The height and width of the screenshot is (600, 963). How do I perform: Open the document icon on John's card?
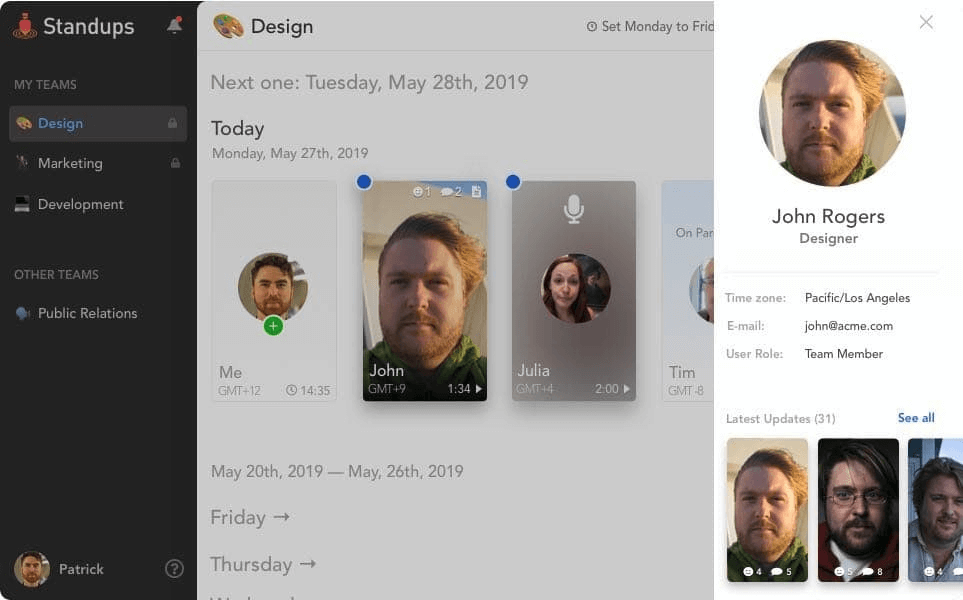pyautogui.click(x=477, y=191)
